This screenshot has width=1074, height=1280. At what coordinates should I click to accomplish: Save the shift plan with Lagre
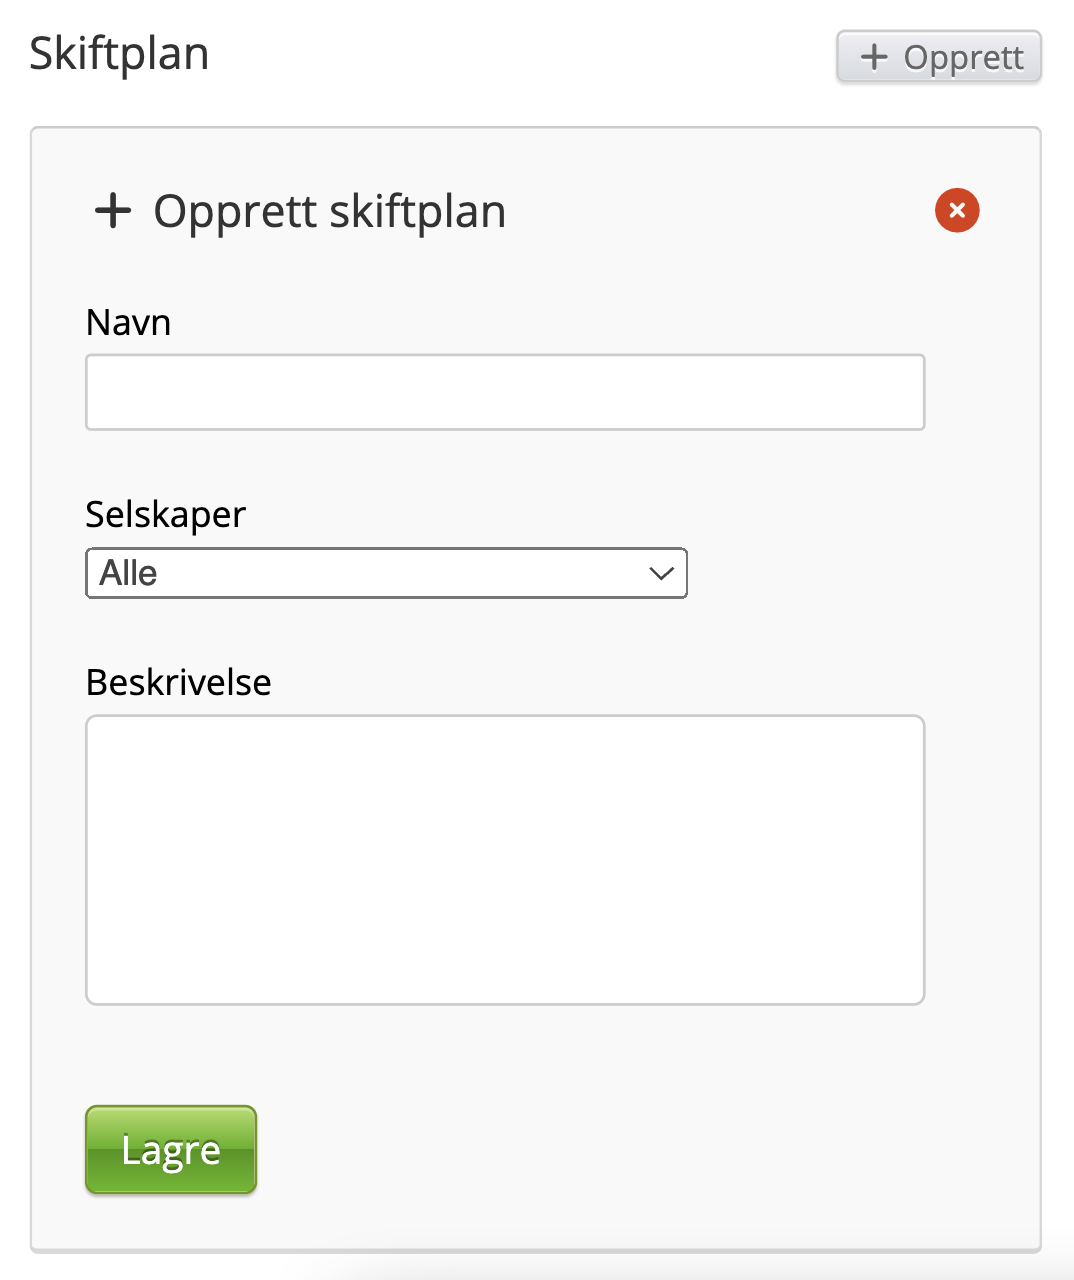coord(171,1150)
